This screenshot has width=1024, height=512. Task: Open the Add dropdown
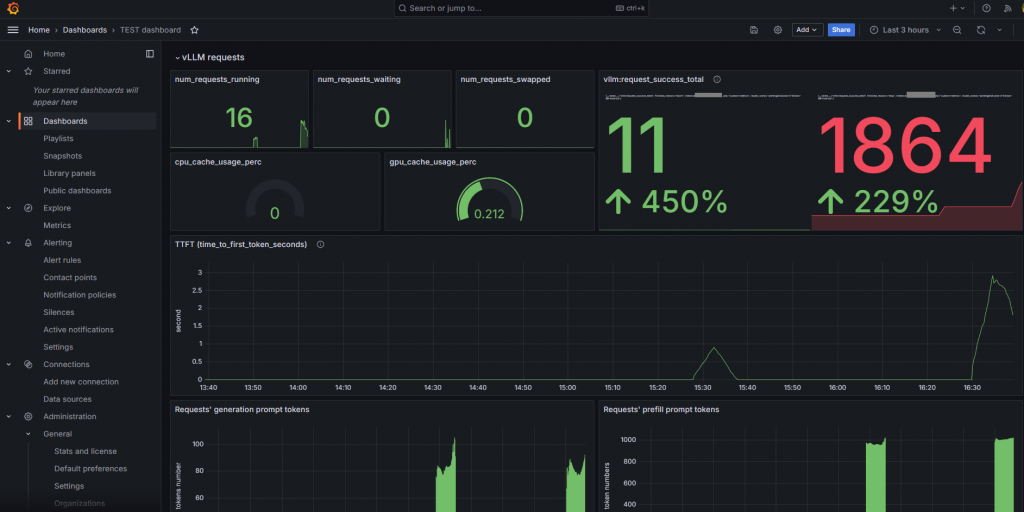pos(807,30)
